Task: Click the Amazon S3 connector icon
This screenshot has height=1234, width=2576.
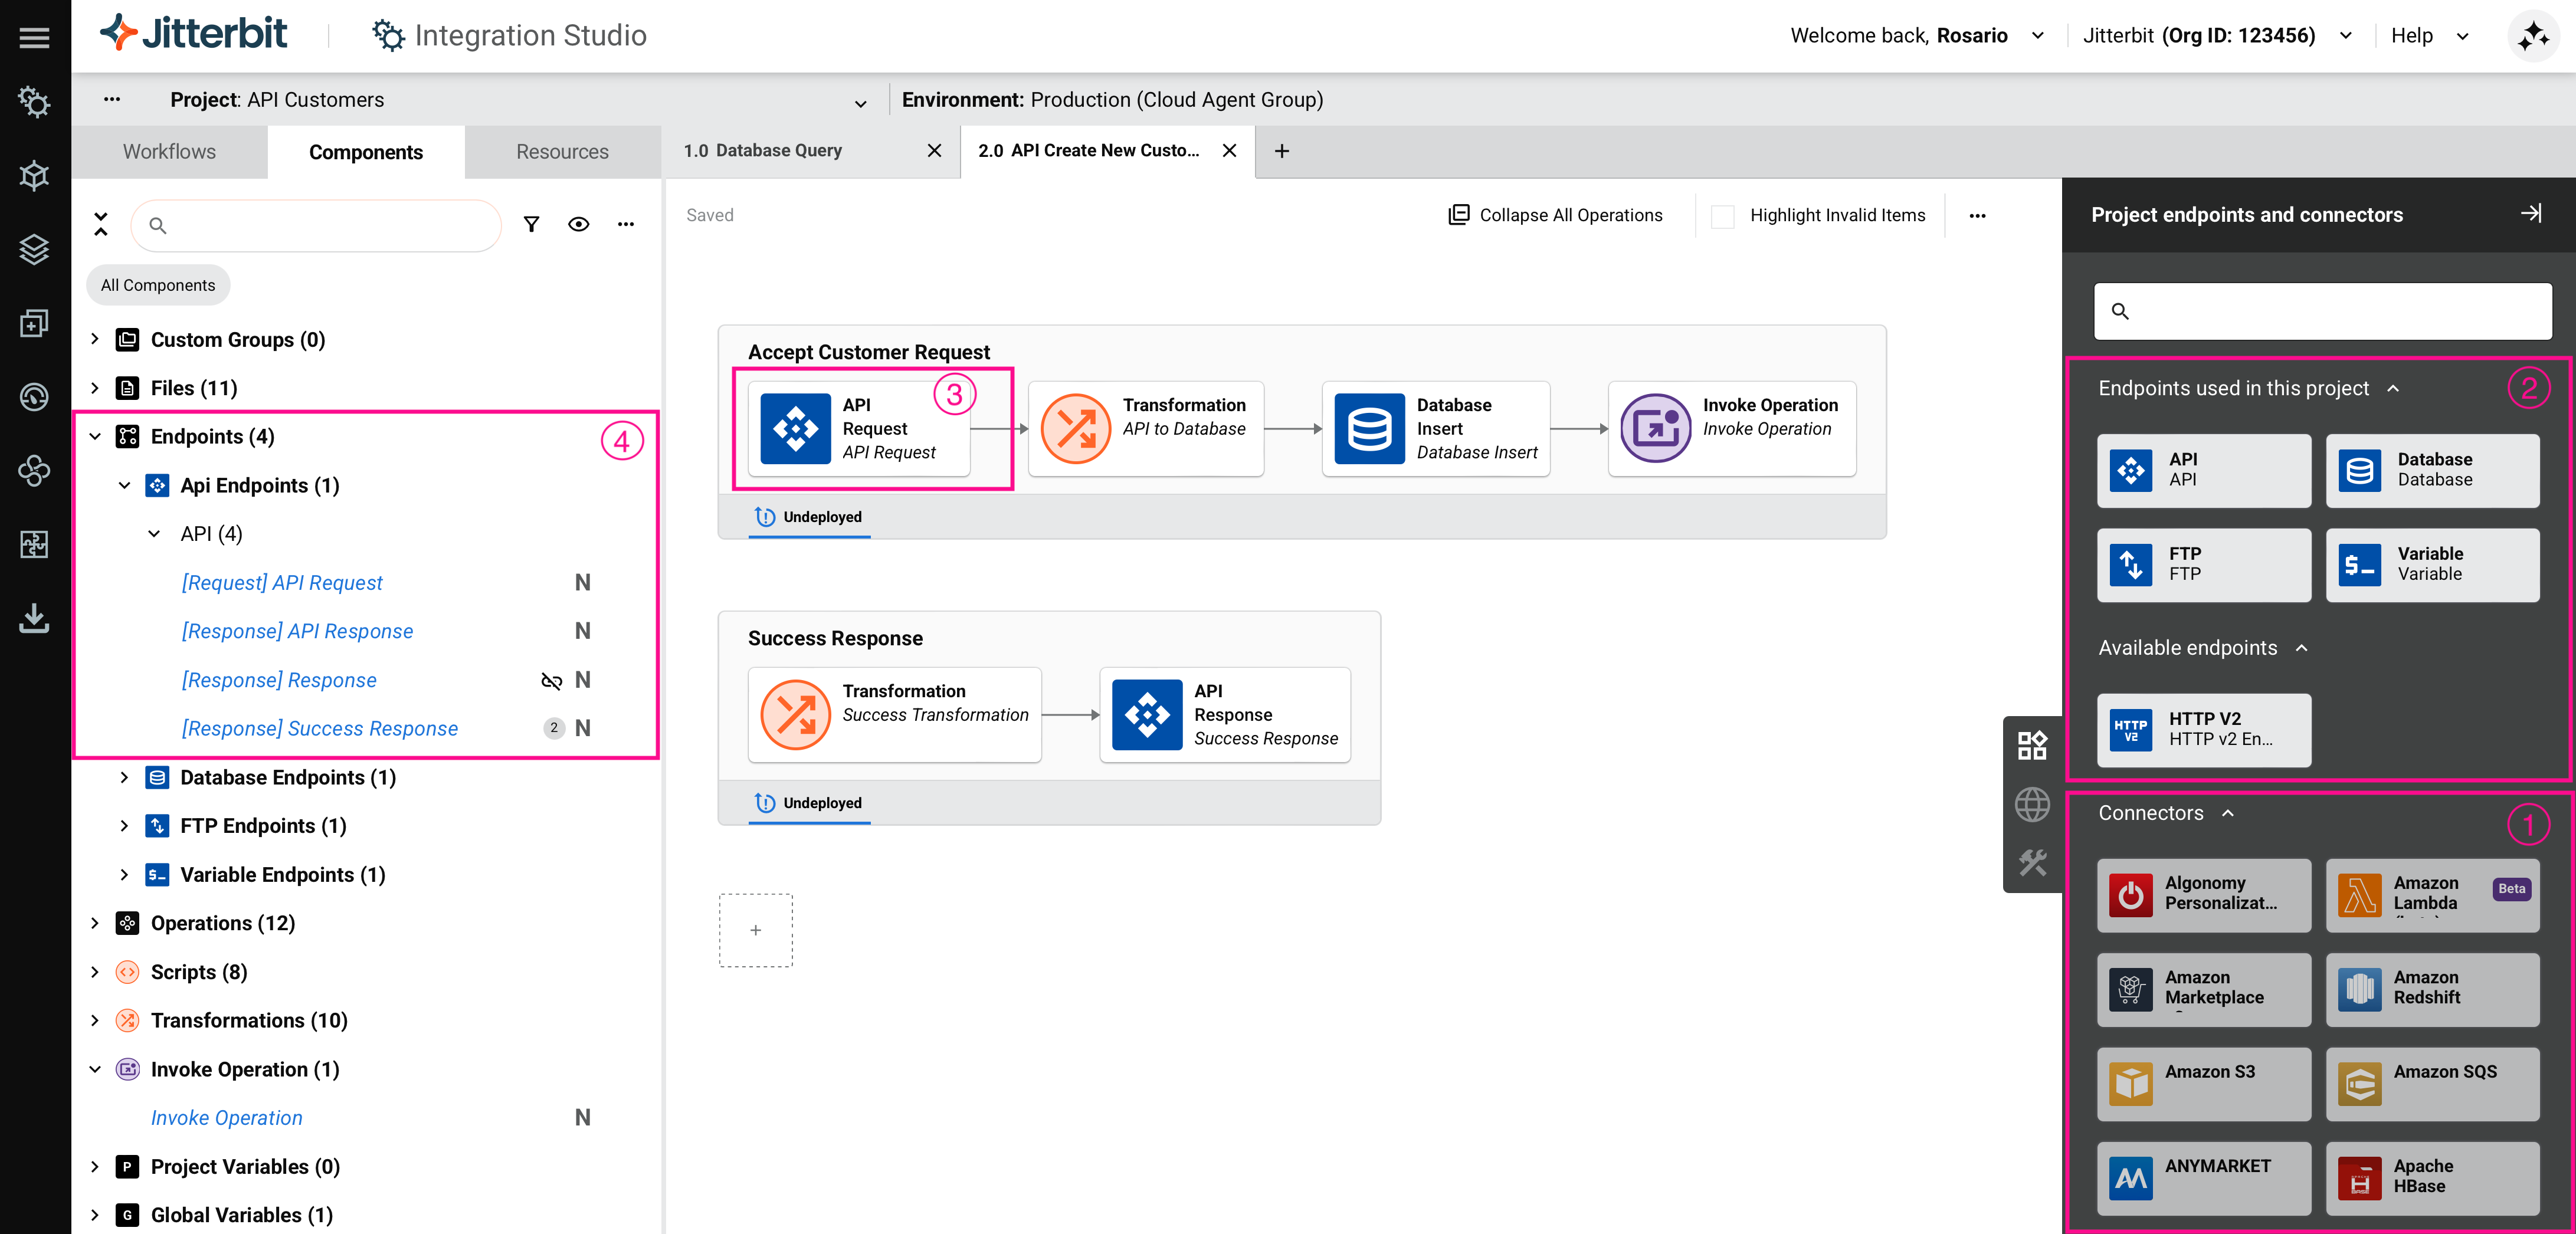Action: 2130,1083
